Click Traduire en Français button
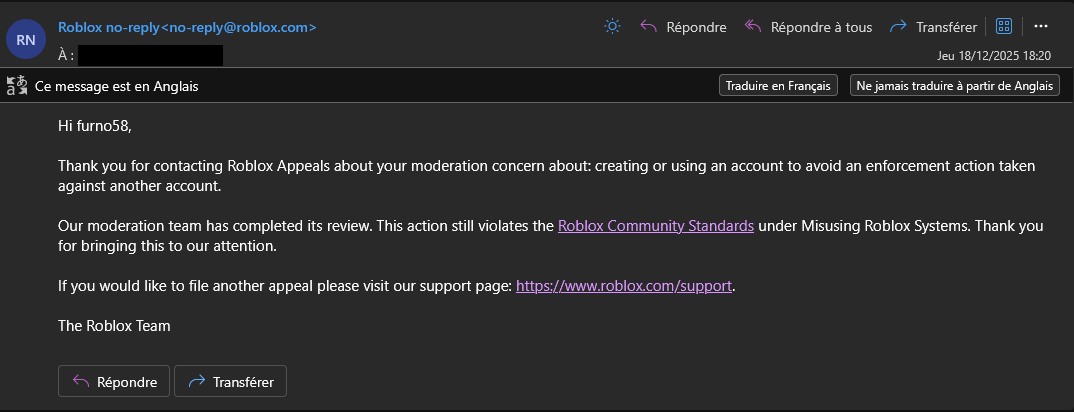Viewport: 1074px width, 412px height. coord(778,86)
